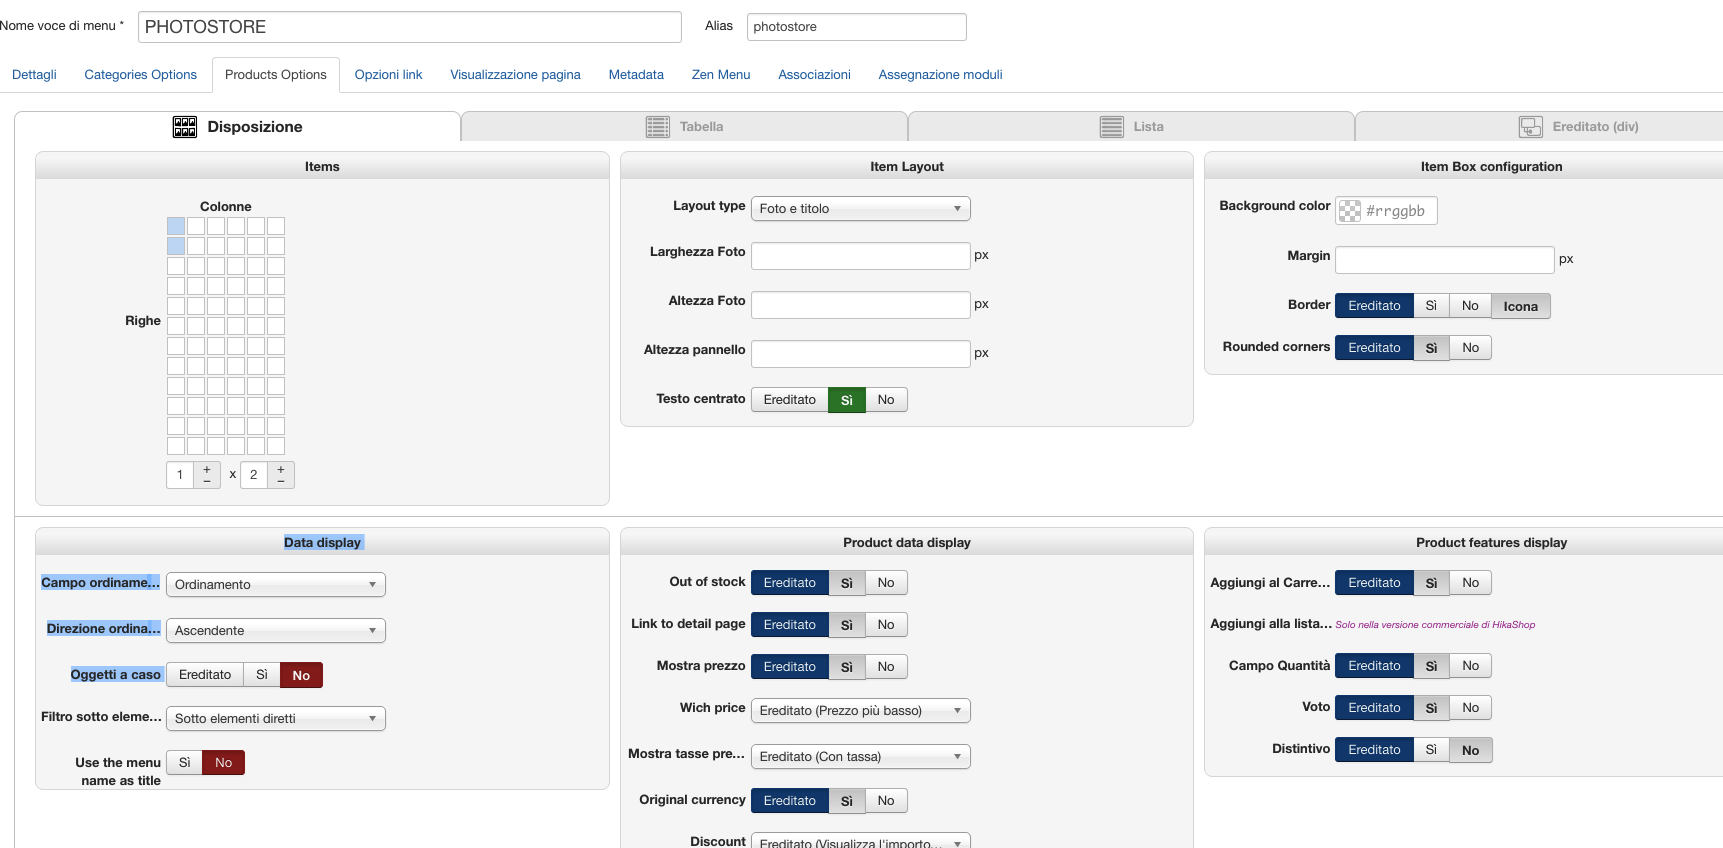This screenshot has width=1723, height=848.
Task: Set Distintivo to Ereditato
Action: tap(1374, 750)
